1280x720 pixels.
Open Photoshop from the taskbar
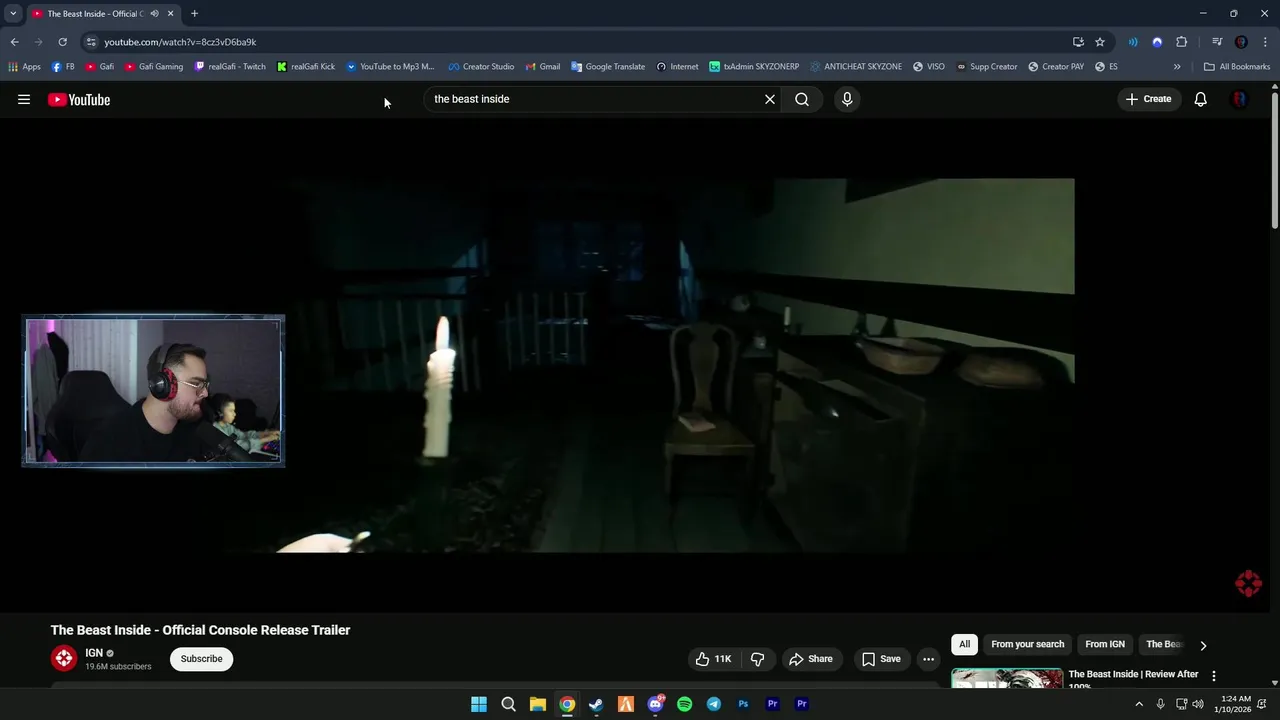743,704
